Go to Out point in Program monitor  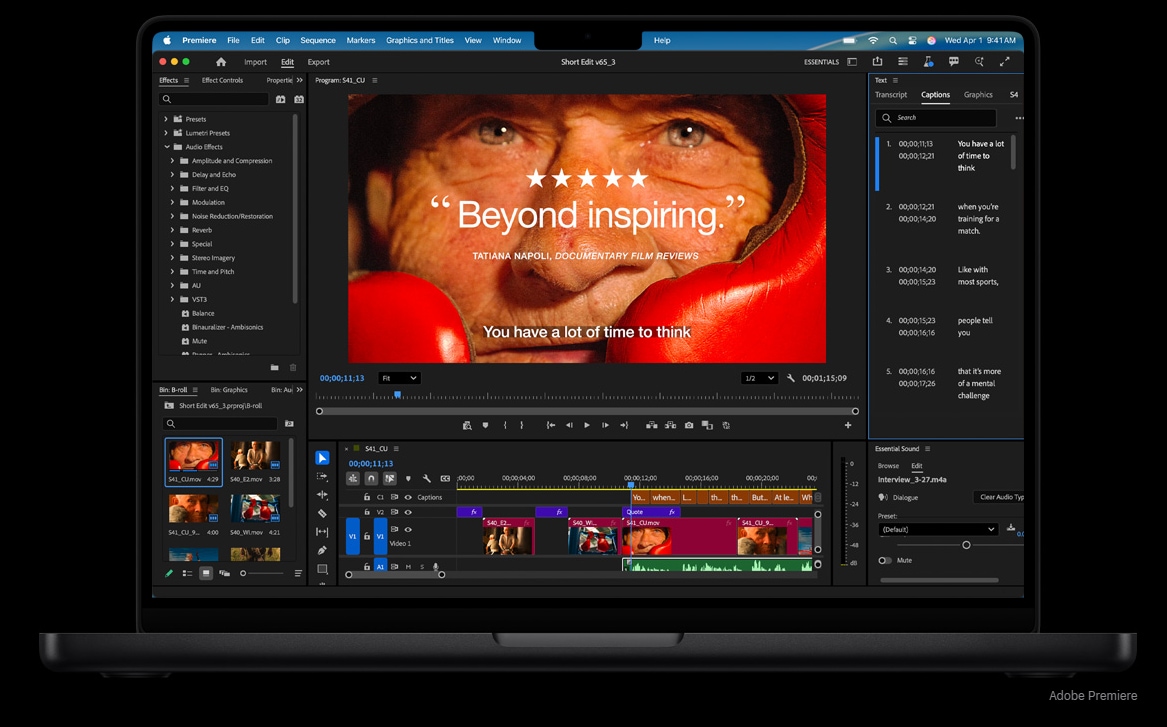click(x=624, y=425)
